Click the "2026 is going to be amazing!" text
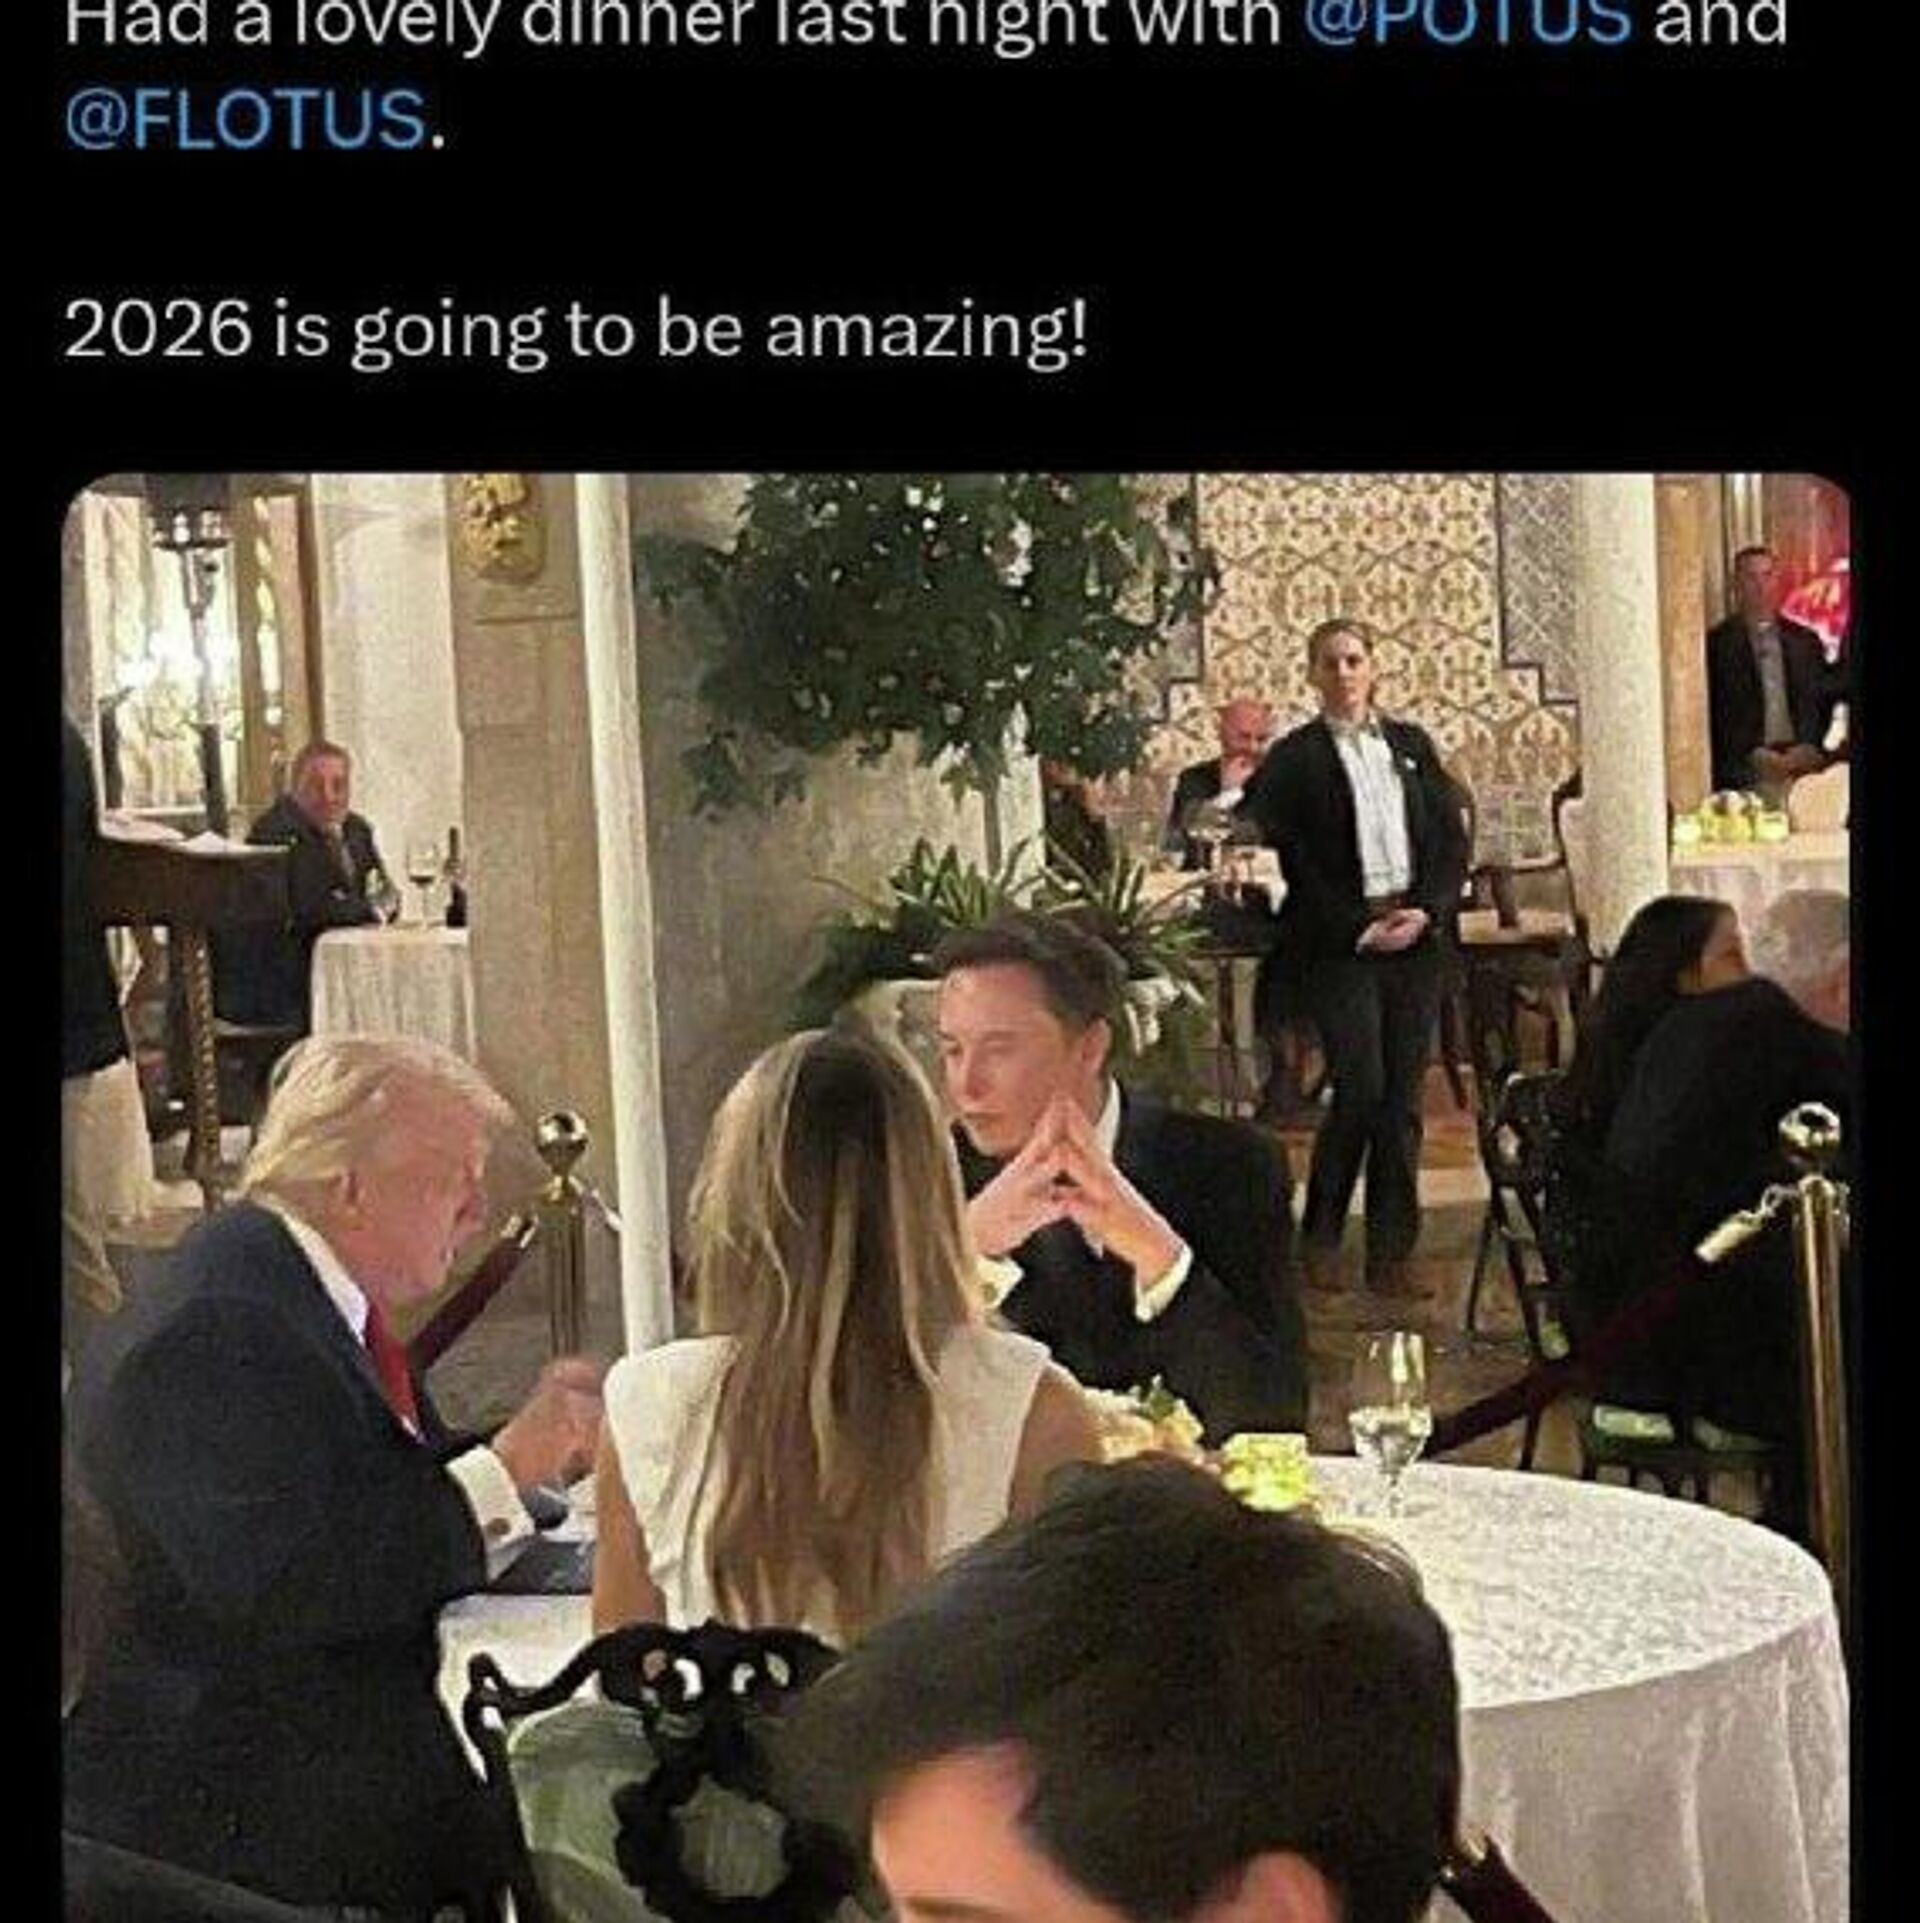 (x=575, y=332)
